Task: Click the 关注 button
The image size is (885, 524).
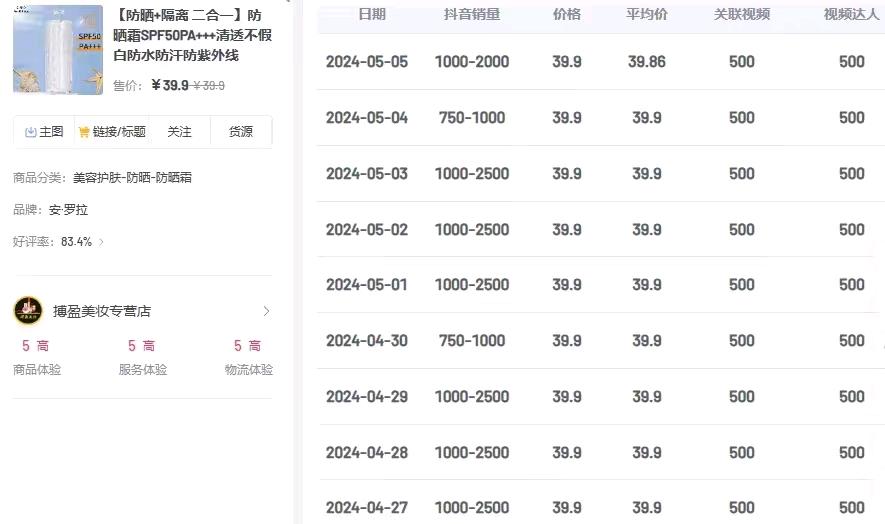Action: pos(179,132)
